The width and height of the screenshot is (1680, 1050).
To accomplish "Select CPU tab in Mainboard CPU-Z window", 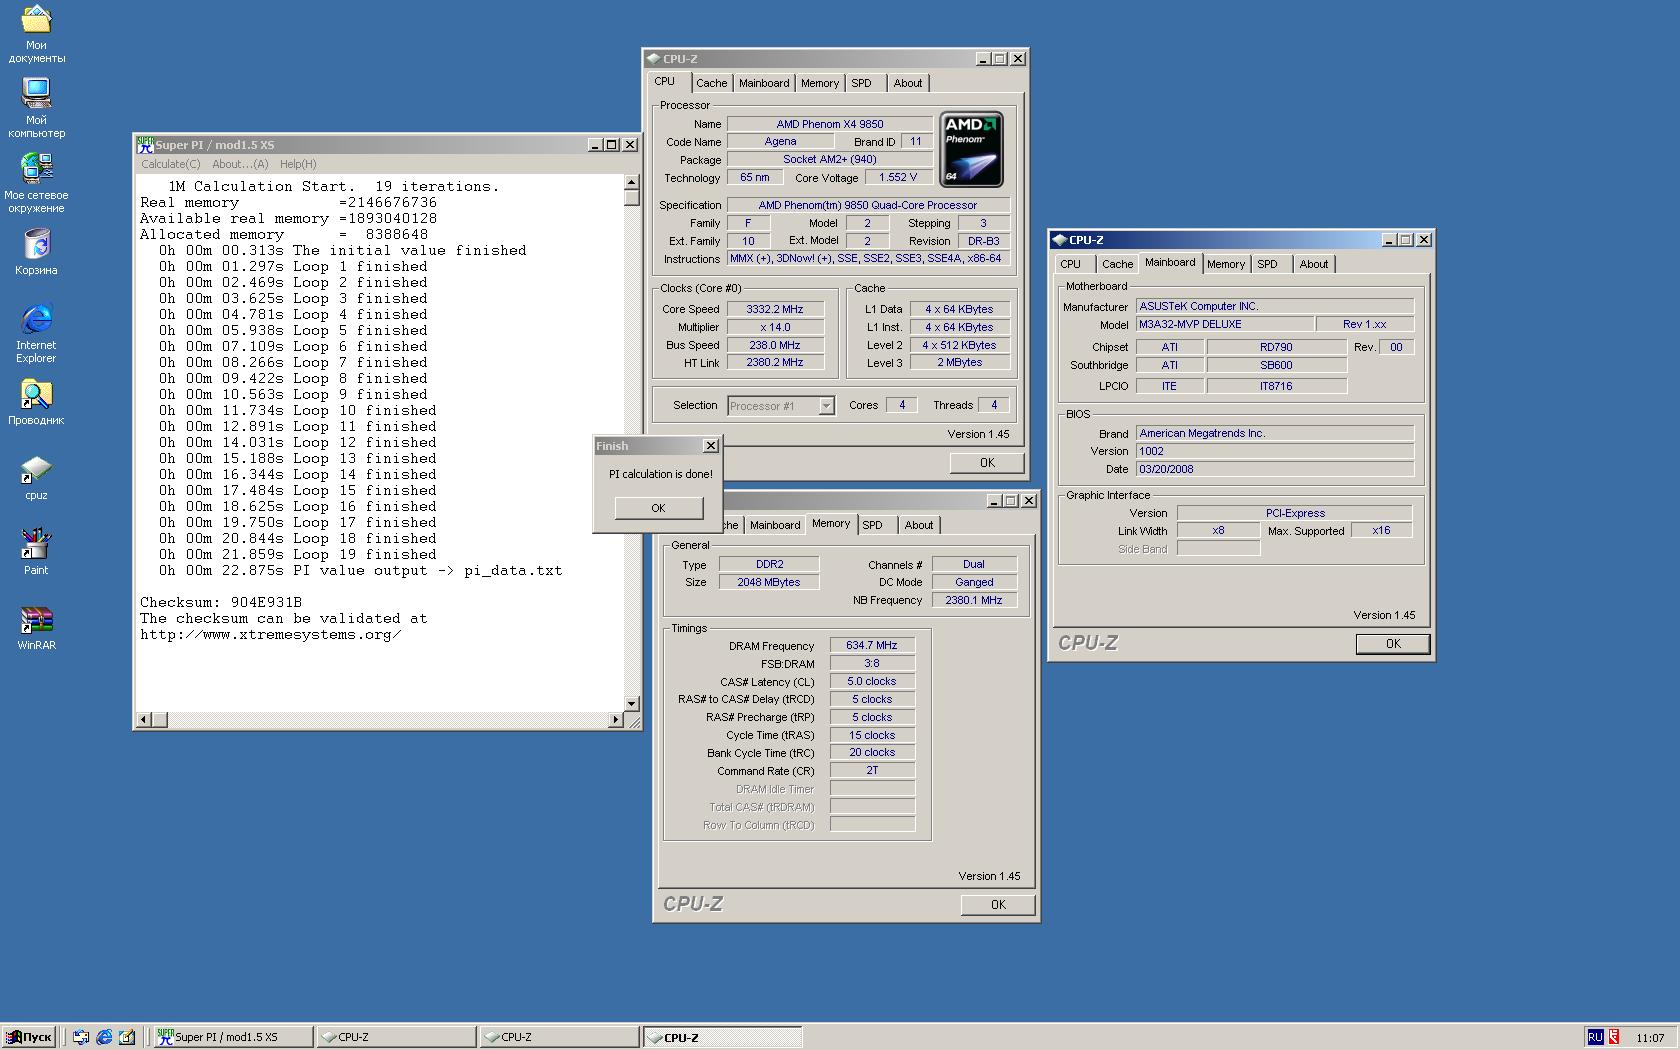I will [x=1071, y=264].
